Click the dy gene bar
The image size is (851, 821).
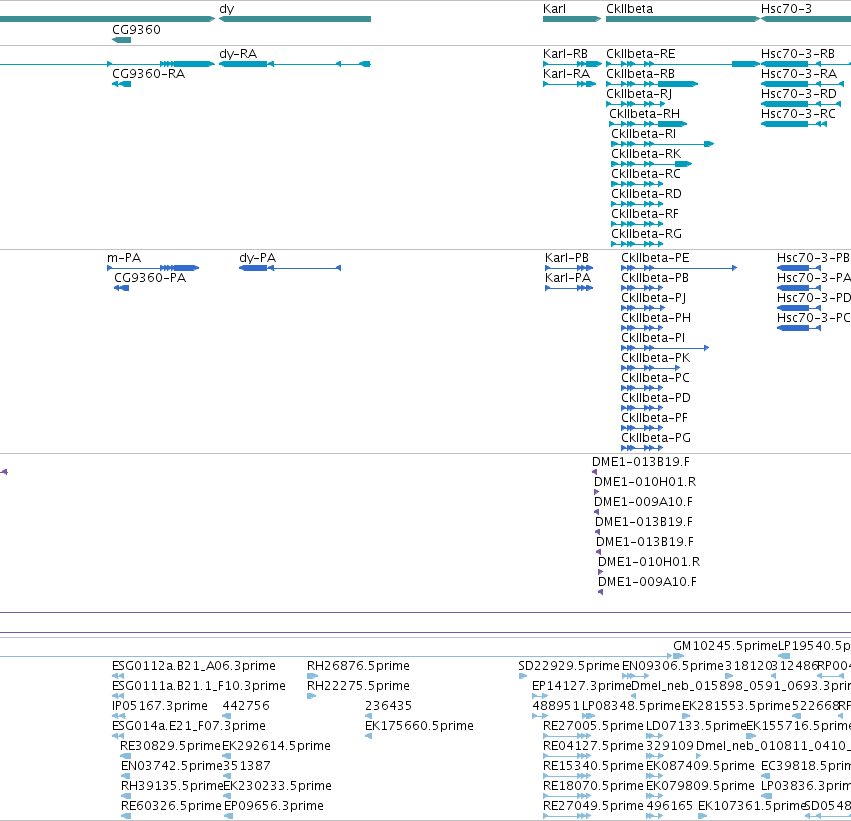pos(295,19)
